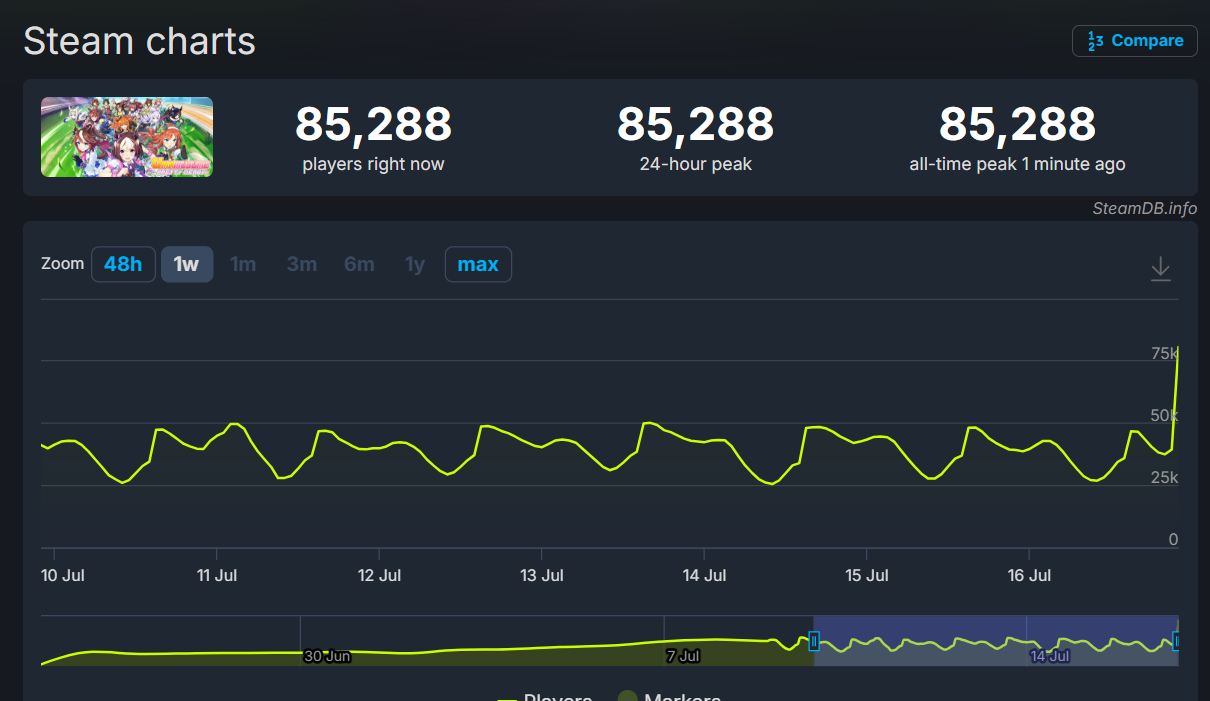Choose the 1m zoom option

tap(243, 264)
